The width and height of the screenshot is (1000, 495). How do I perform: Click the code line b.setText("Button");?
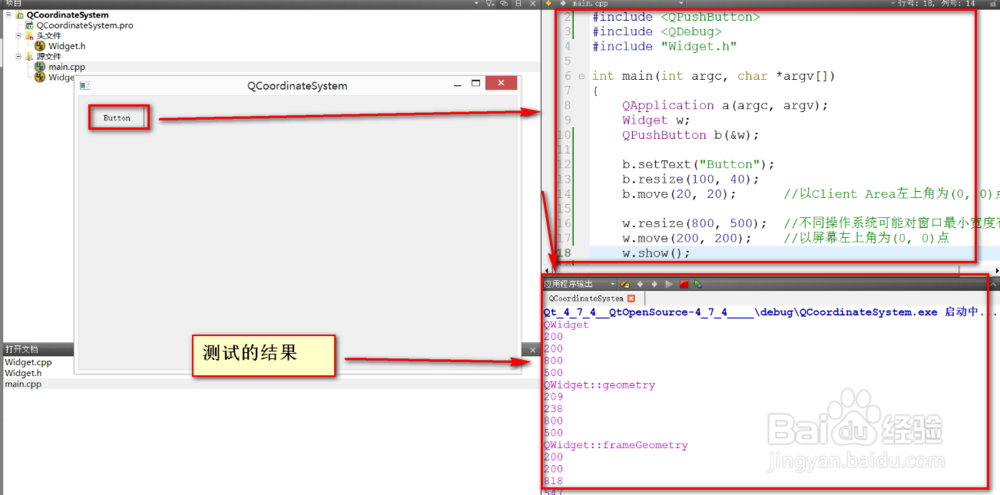click(698, 164)
